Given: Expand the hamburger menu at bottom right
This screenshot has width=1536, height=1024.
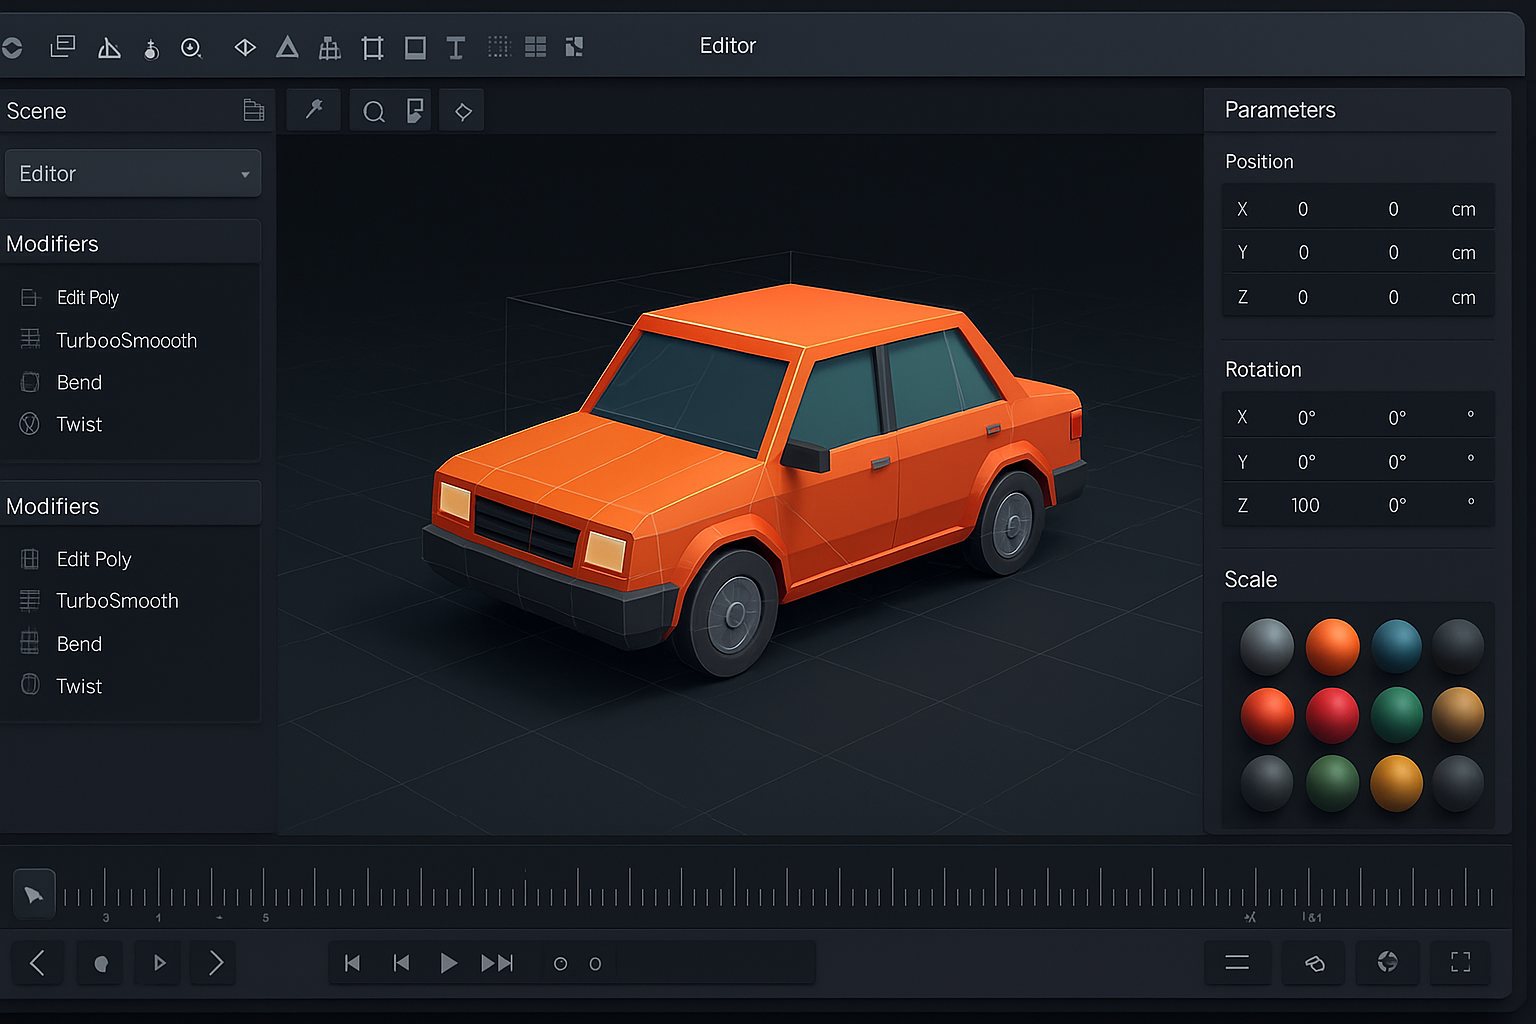Looking at the screenshot, I should tap(1237, 962).
